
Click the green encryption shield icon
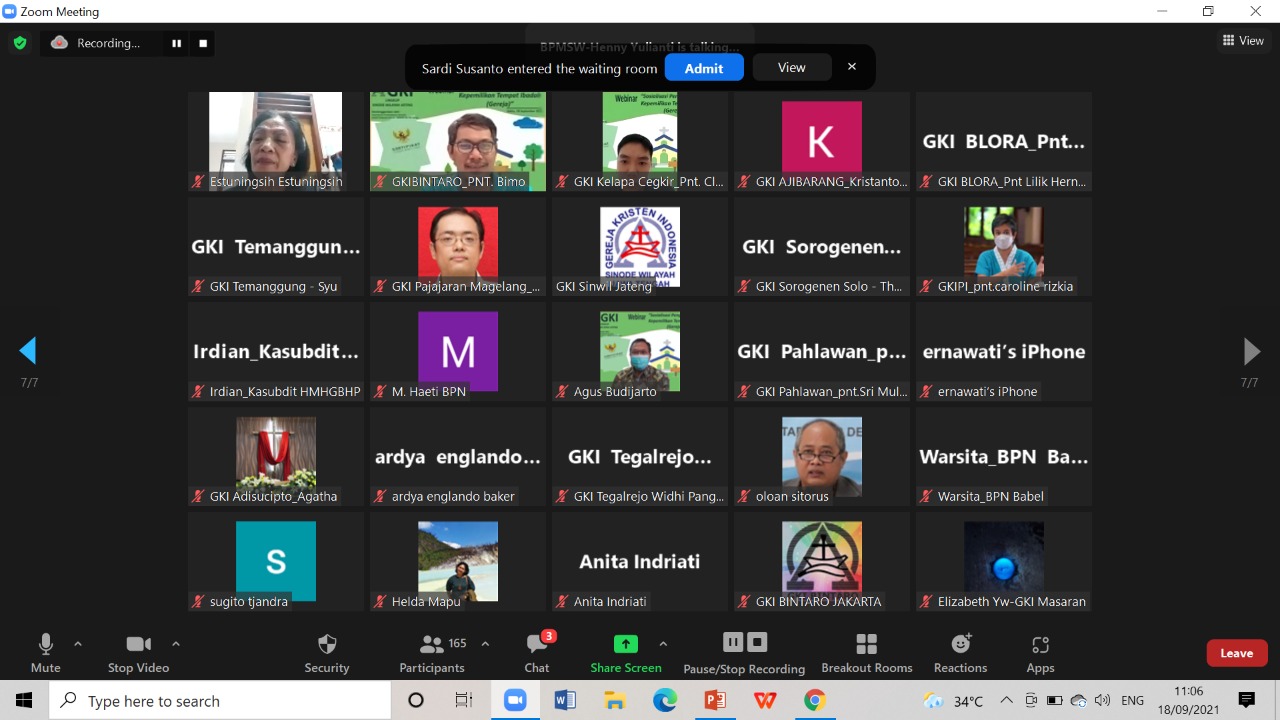[20, 43]
